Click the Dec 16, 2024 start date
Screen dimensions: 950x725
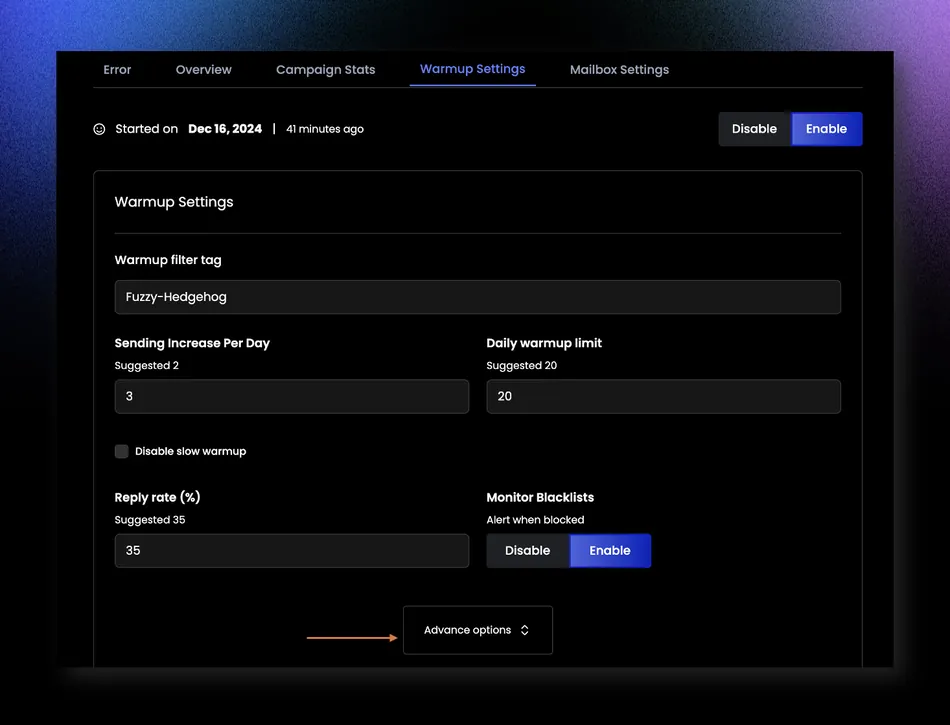pyautogui.click(x=225, y=129)
